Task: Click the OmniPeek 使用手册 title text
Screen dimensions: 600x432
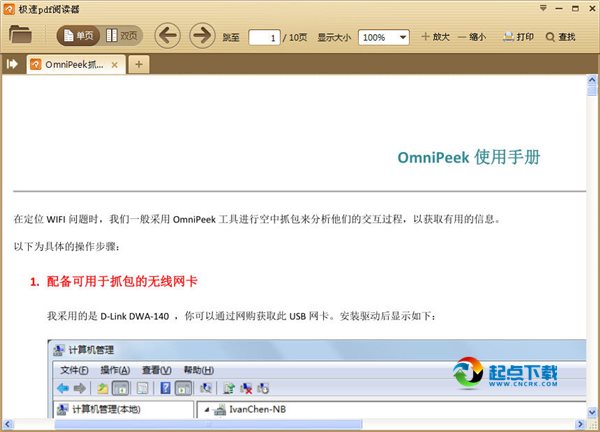Action: click(469, 157)
